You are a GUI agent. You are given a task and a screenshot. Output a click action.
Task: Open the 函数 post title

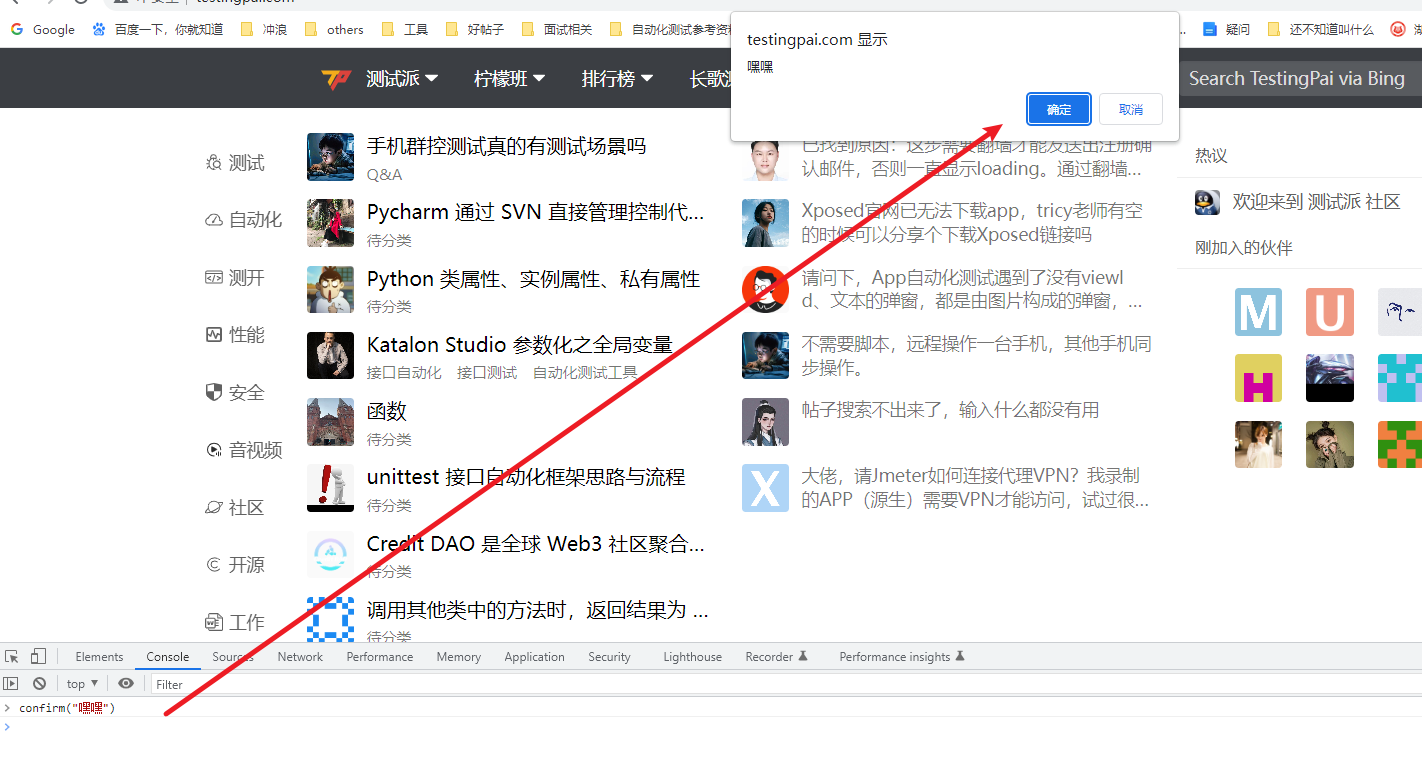(x=387, y=411)
